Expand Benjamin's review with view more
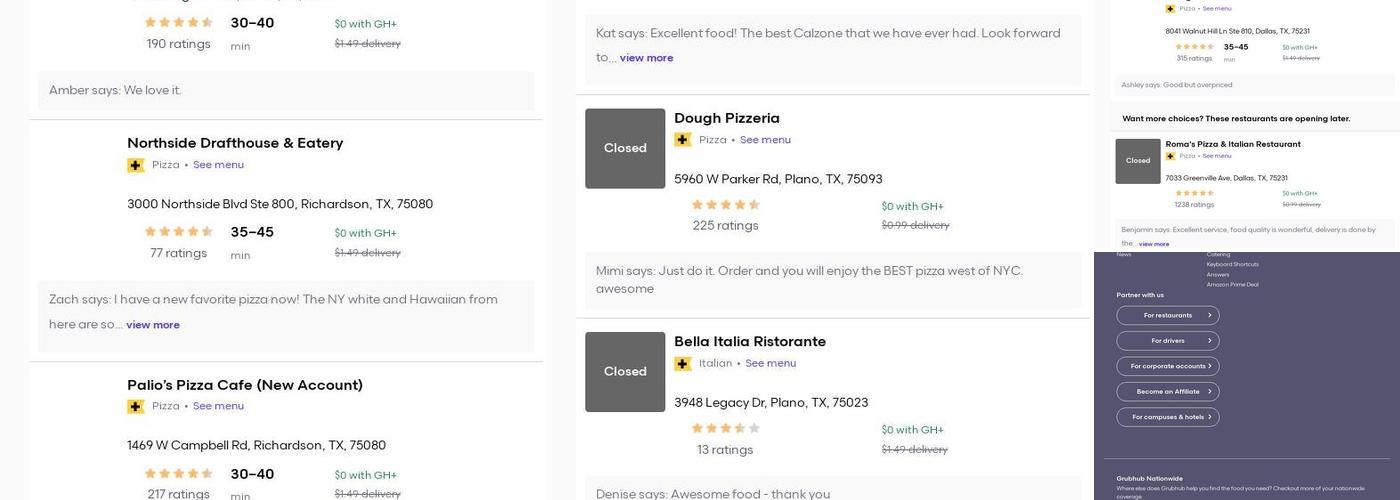The image size is (1400, 500). [x=1154, y=244]
